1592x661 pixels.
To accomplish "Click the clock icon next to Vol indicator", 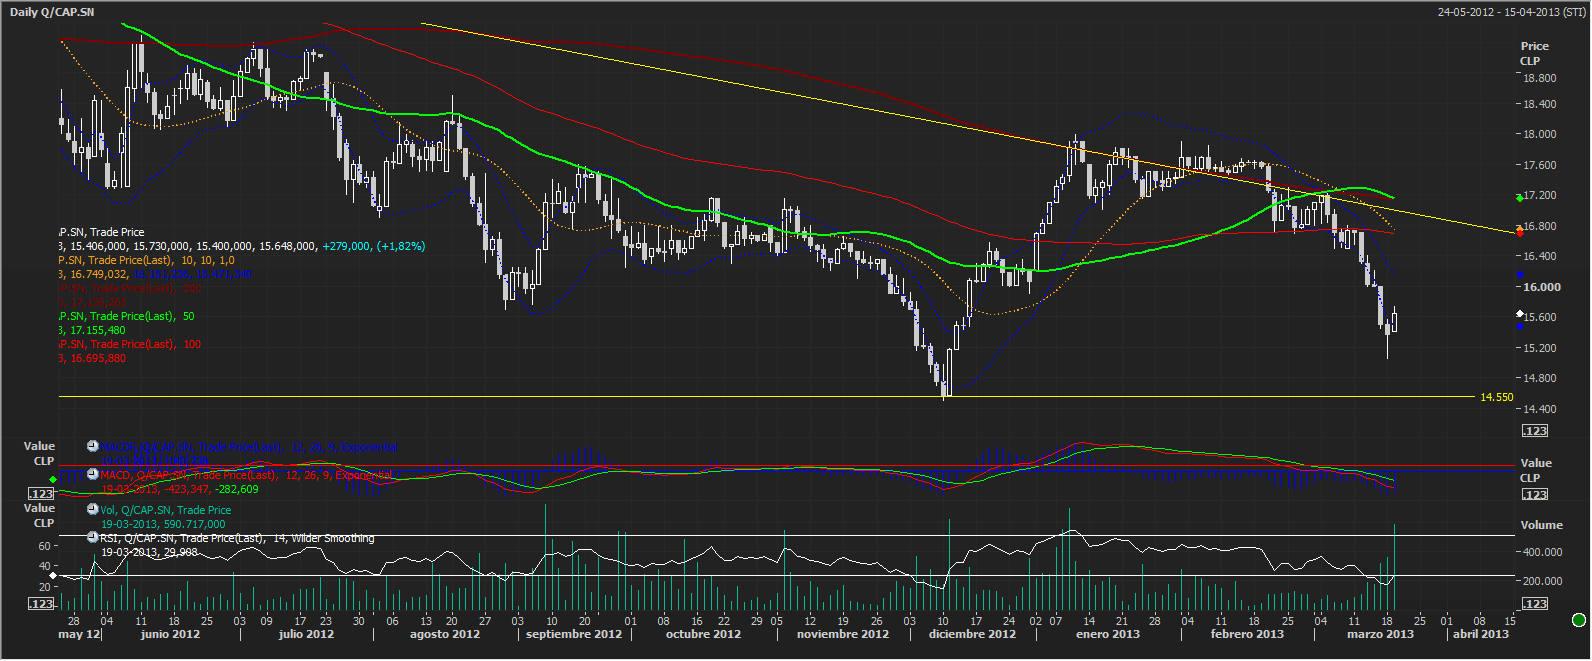I will (93, 509).
